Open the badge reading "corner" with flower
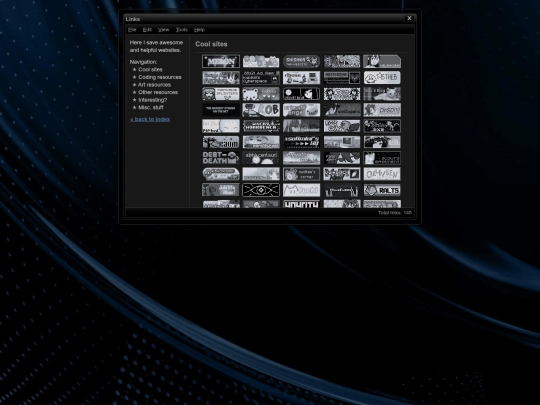The height and width of the screenshot is (405, 540). point(301,174)
